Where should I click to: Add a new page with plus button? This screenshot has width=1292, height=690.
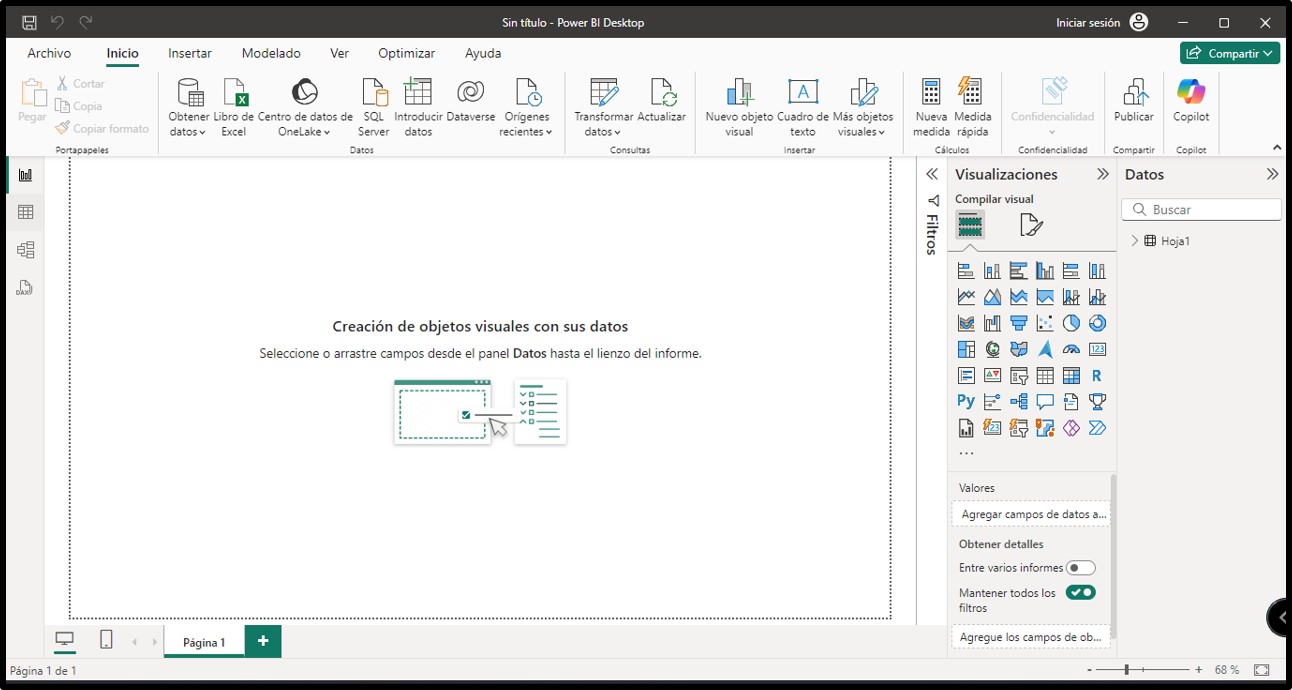point(263,641)
